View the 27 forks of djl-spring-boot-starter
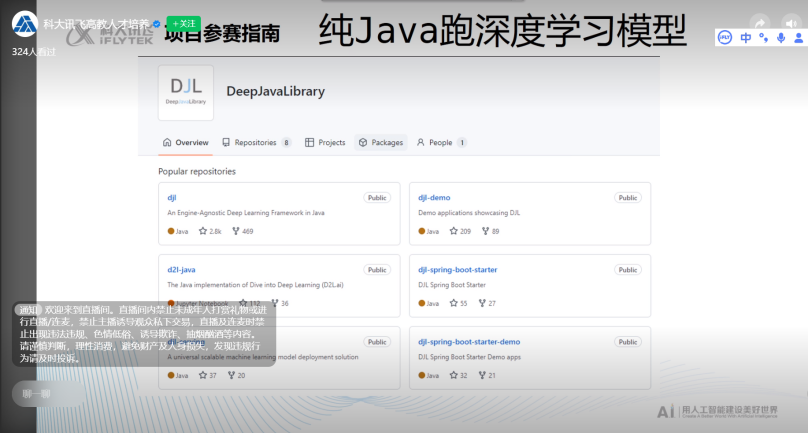This screenshot has height=433, width=808. pyautogui.click(x=487, y=303)
